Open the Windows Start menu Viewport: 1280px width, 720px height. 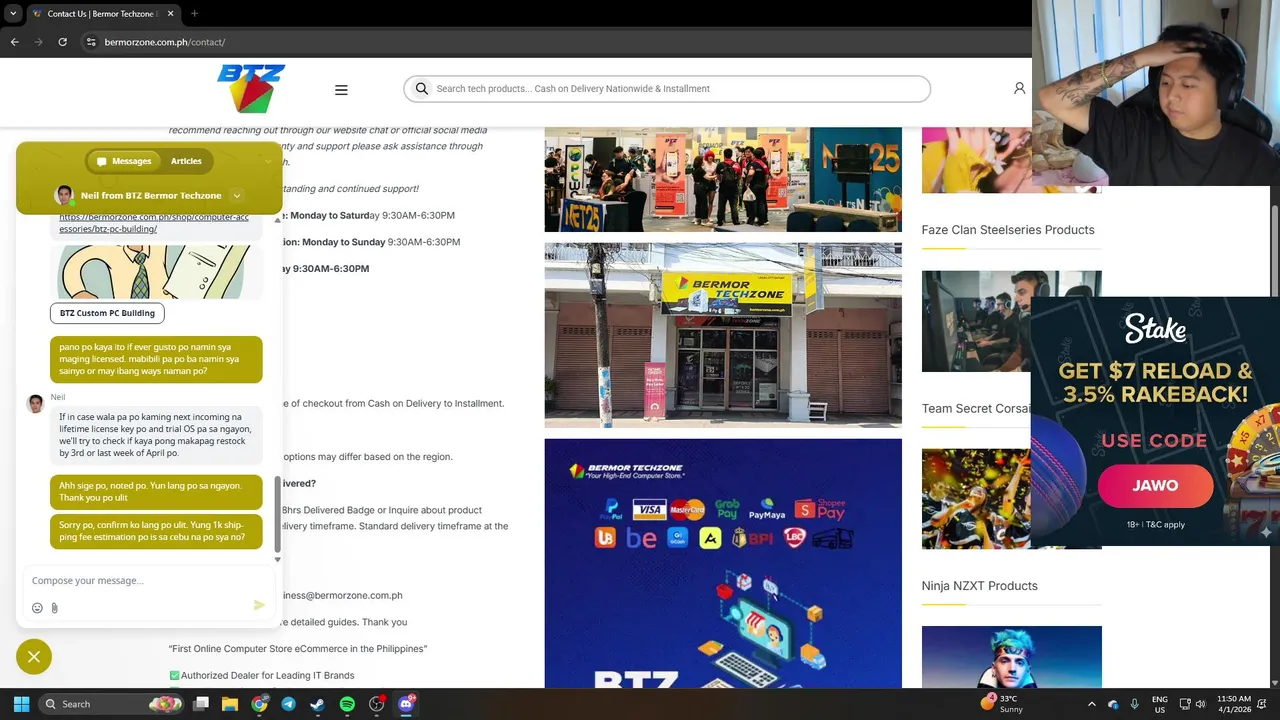21,704
